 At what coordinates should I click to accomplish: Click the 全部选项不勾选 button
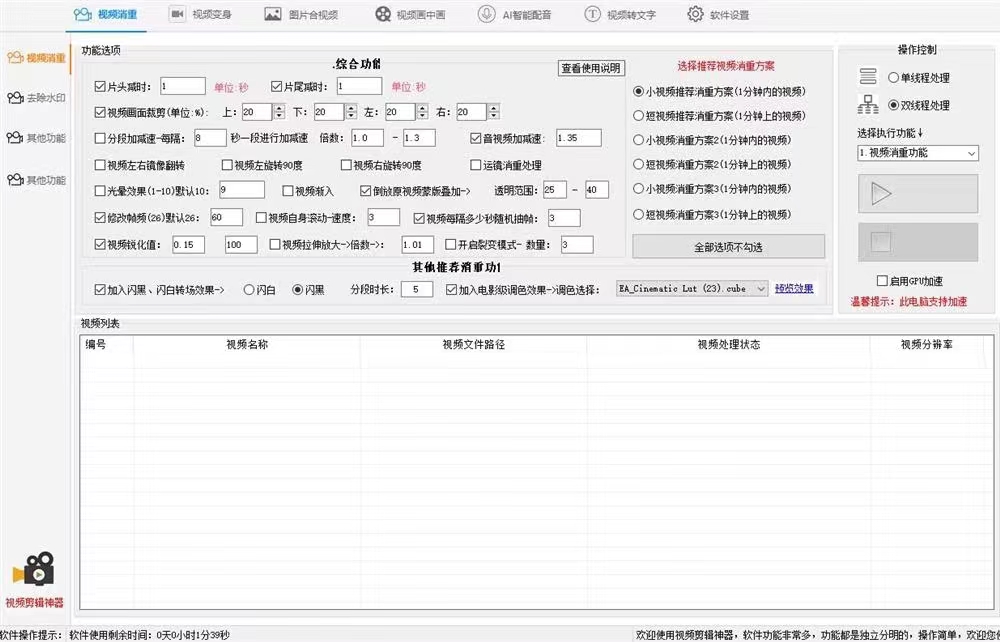[728, 246]
